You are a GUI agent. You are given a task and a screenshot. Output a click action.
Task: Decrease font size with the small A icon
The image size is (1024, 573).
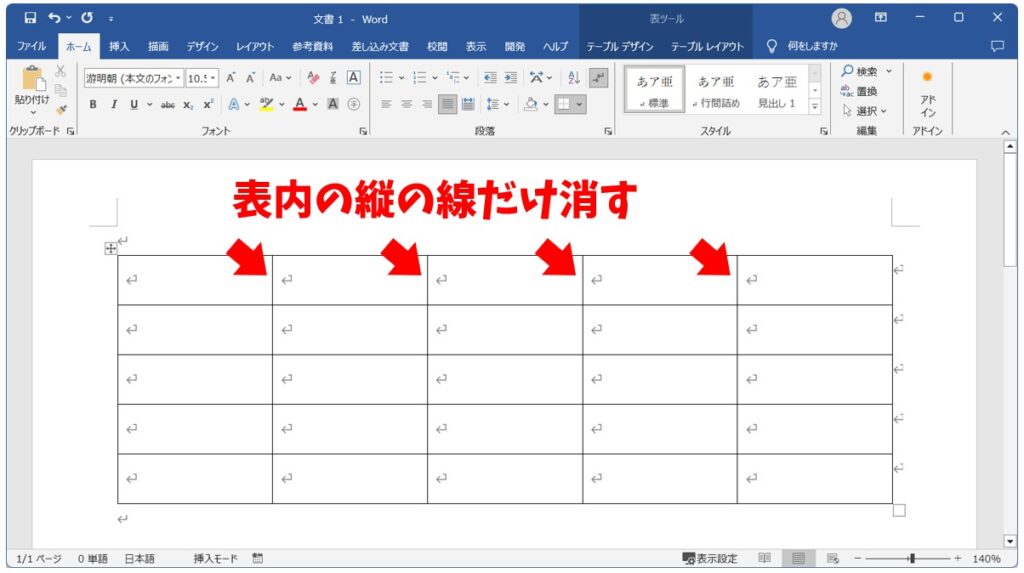(x=250, y=78)
